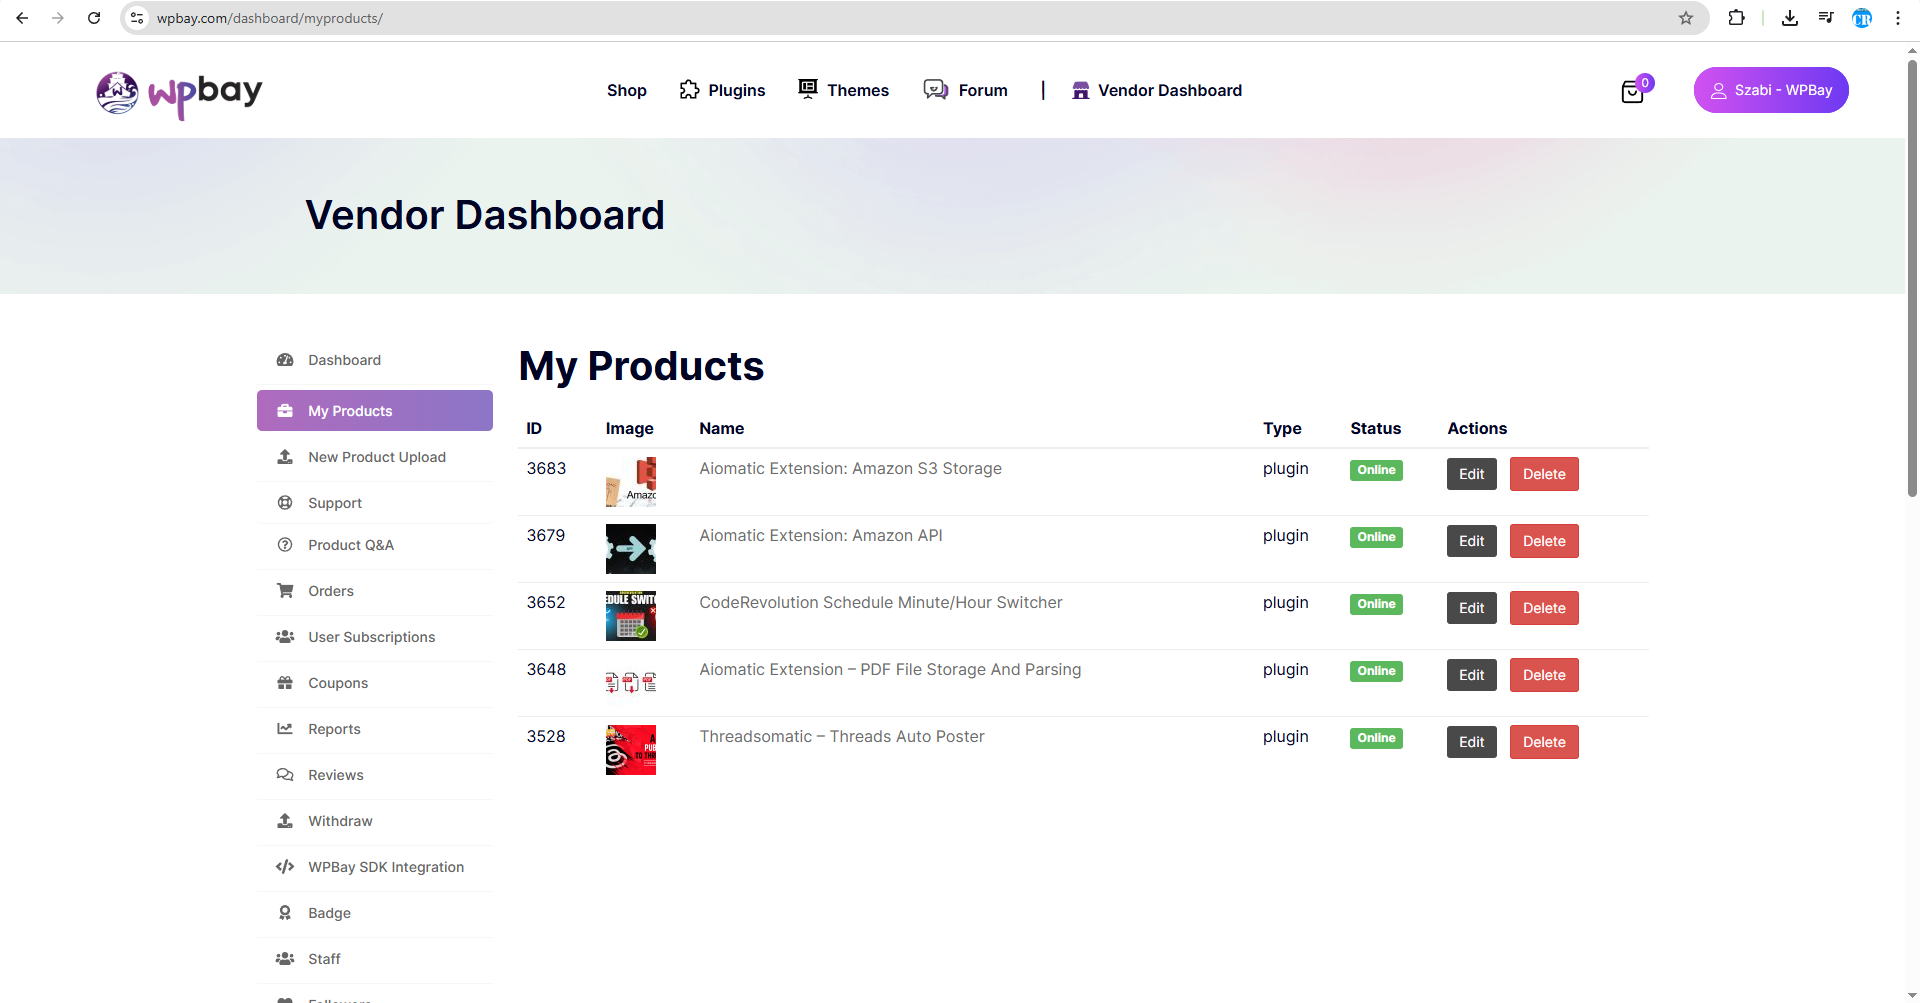This screenshot has height=1003, width=1920.
Task: Go back with browser back arrow
Action: coord(22,18)
